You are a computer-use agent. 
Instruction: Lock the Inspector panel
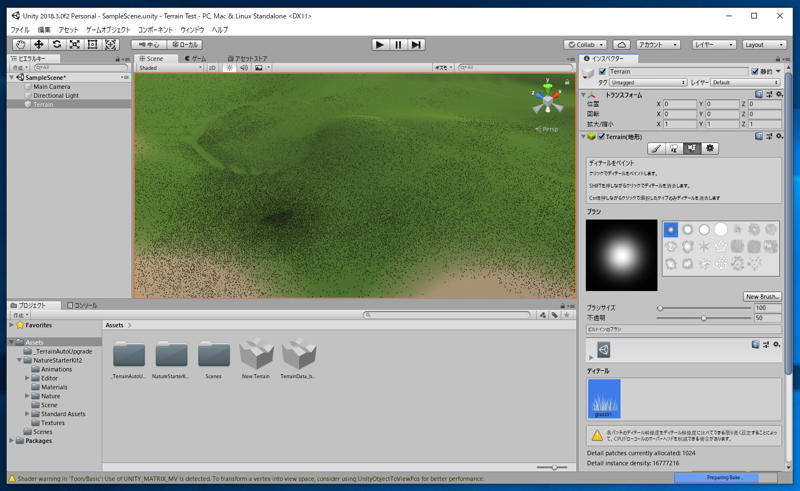pos(778,59)
